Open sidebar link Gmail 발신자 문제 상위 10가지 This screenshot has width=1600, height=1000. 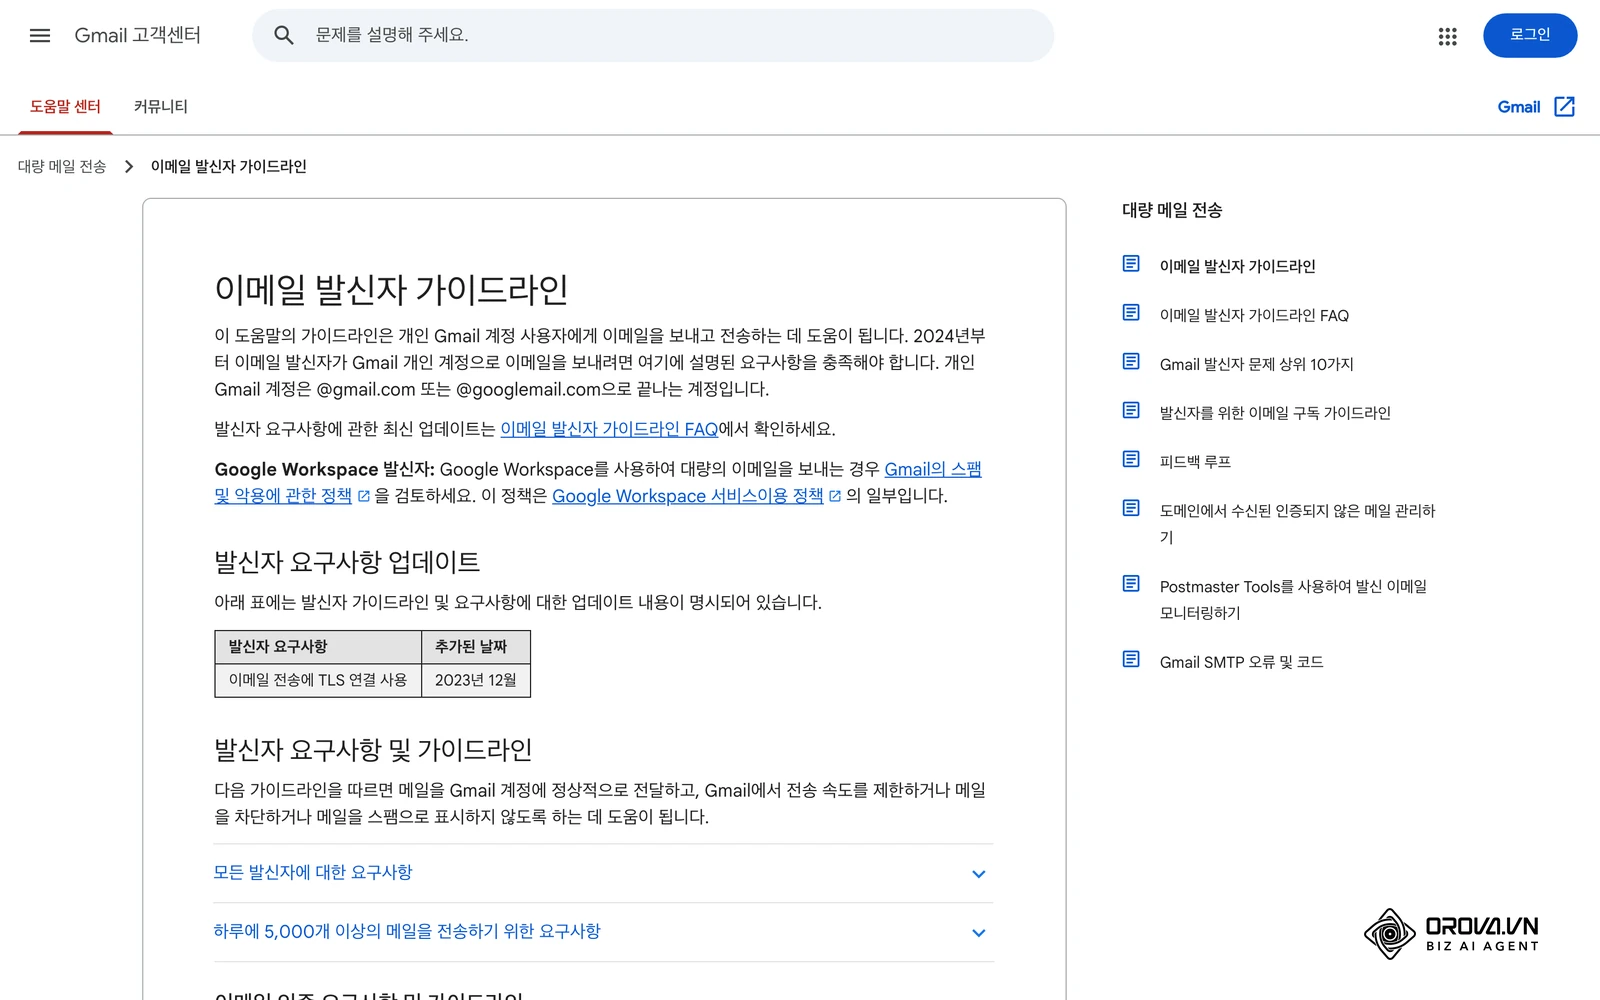1257,365
